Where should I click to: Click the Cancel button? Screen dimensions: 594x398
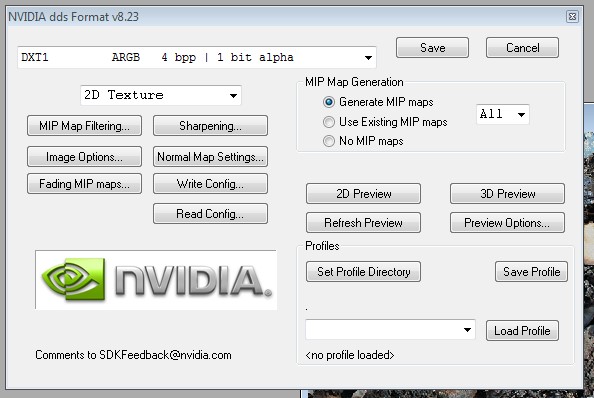coord(522,48)
